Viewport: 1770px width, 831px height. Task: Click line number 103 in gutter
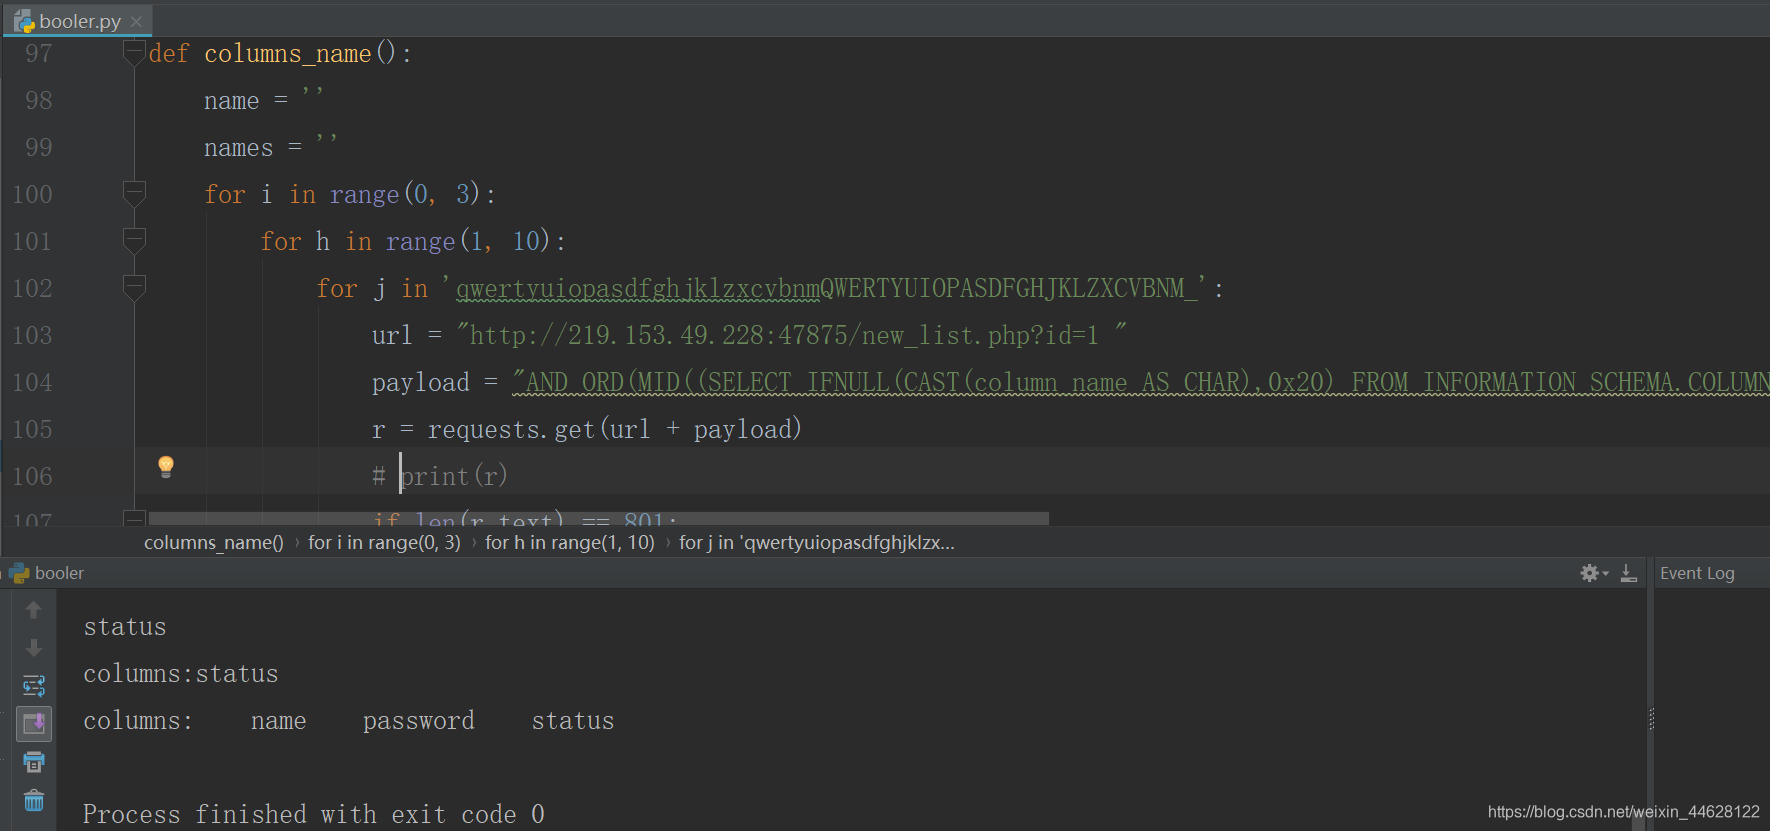tap(32, 335)
